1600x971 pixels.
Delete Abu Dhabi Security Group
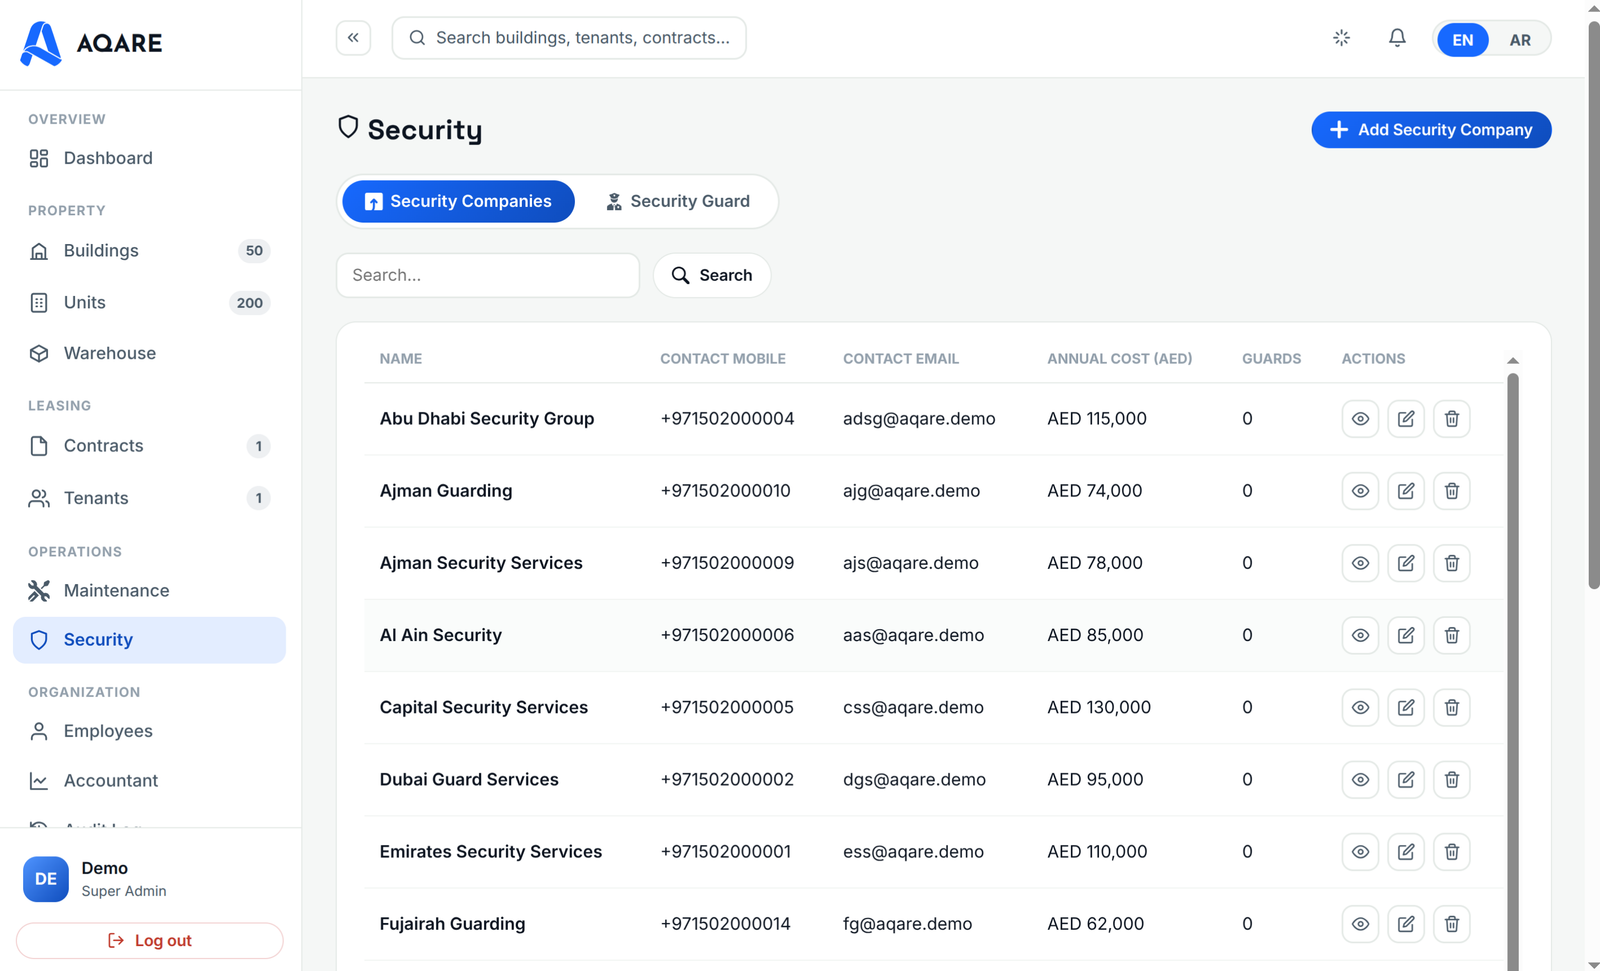[x=1452, y=419]
